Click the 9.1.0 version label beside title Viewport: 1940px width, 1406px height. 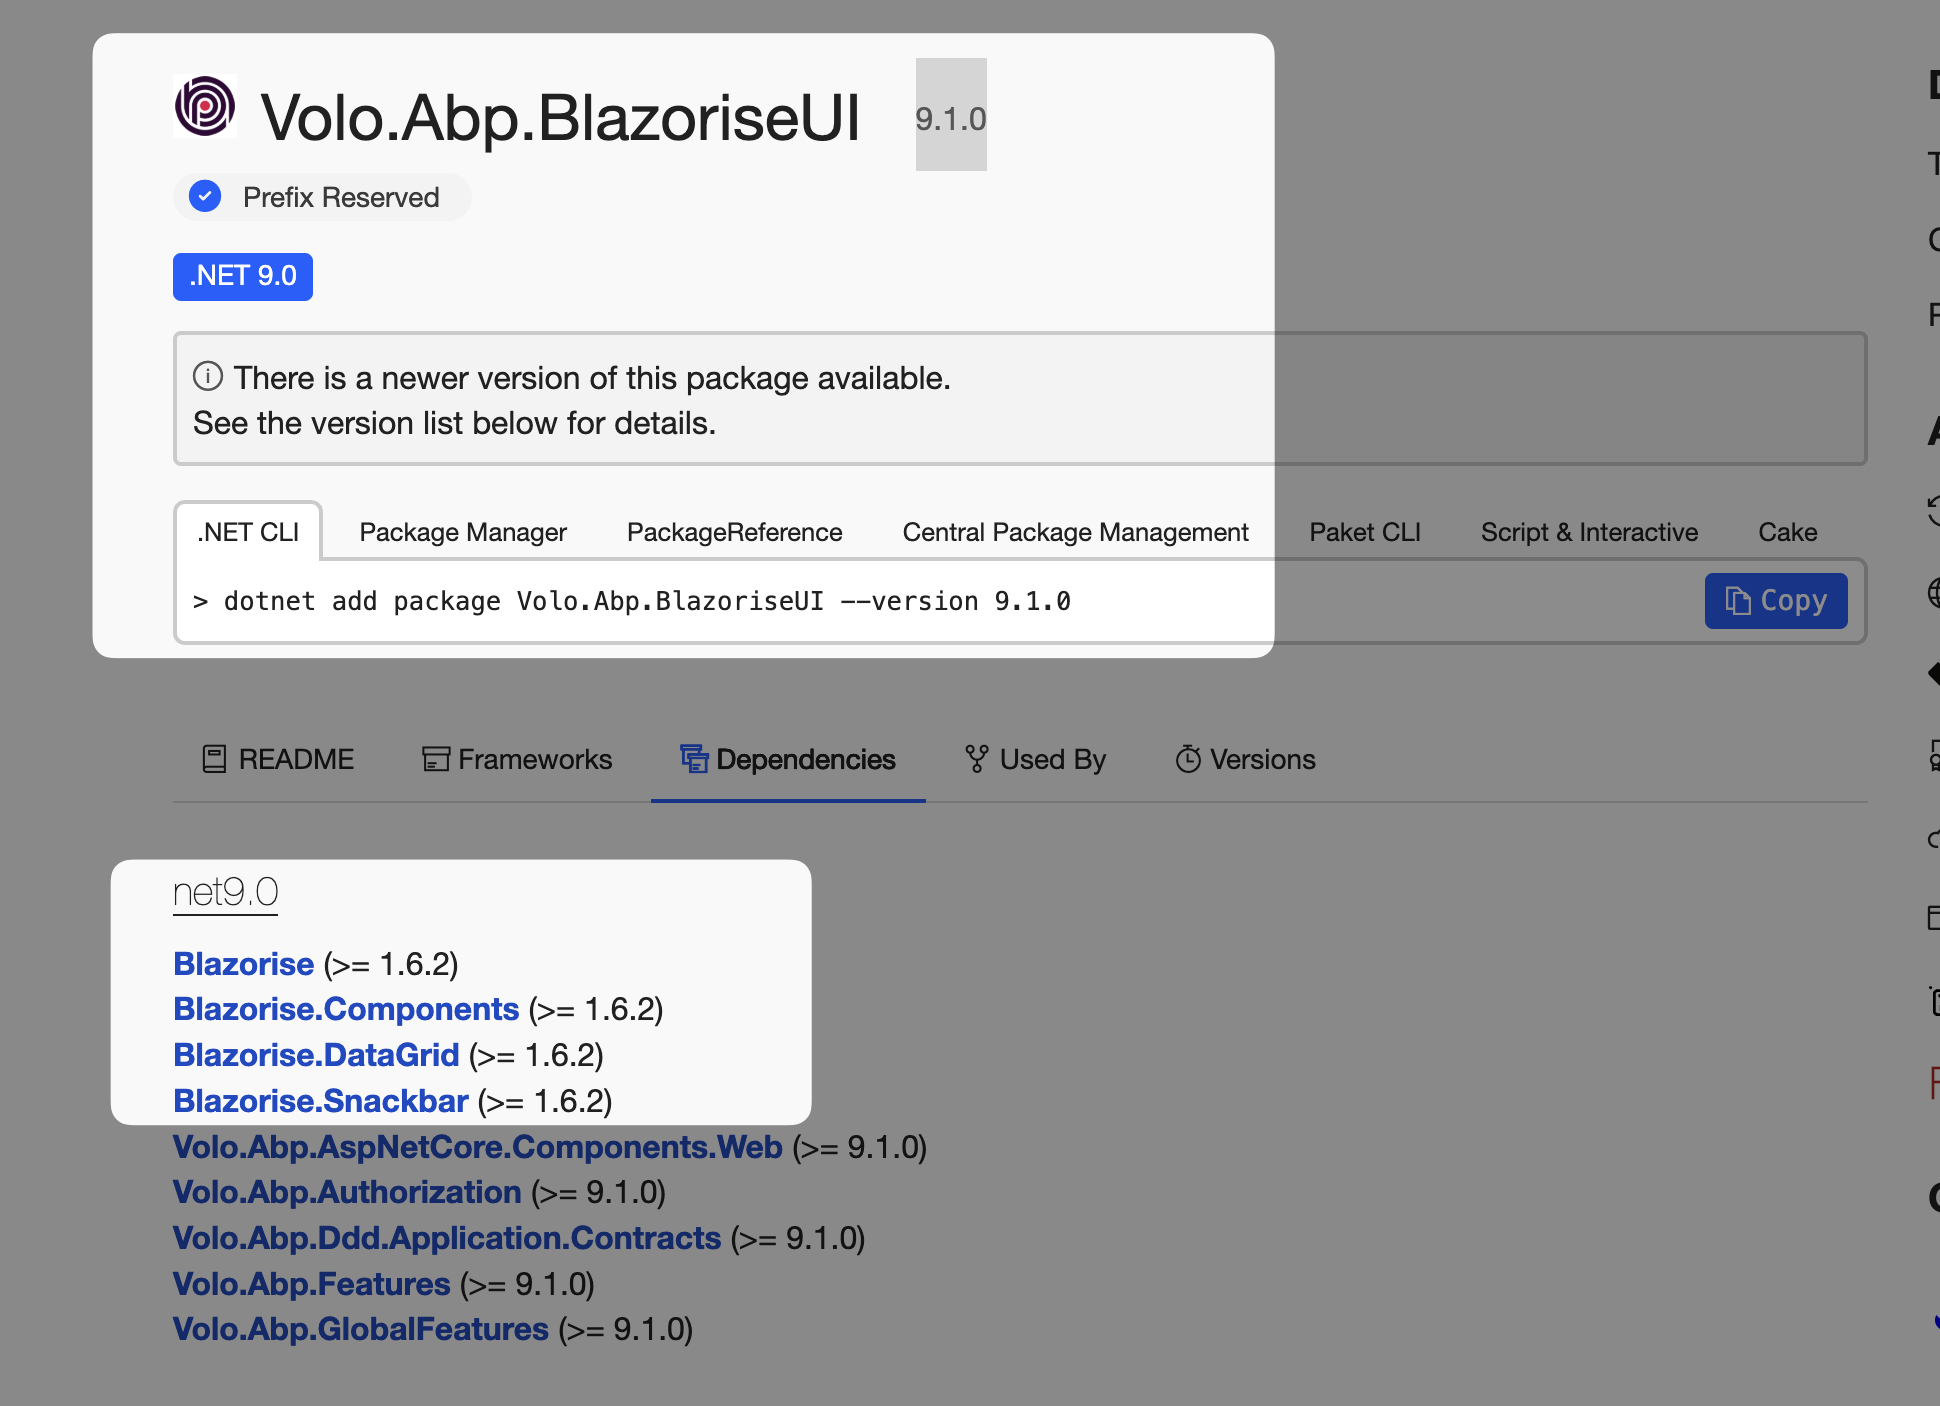[951, 119]
